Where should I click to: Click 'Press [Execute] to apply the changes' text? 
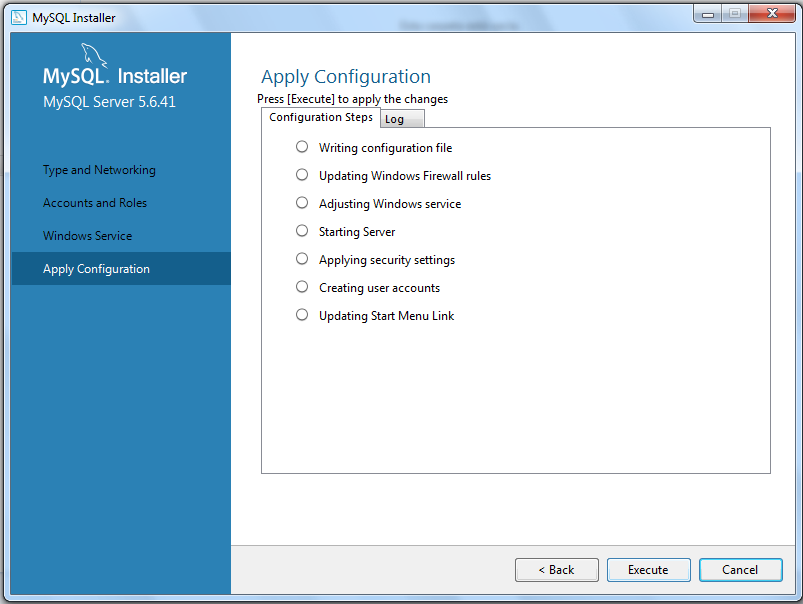coord(352,99)
